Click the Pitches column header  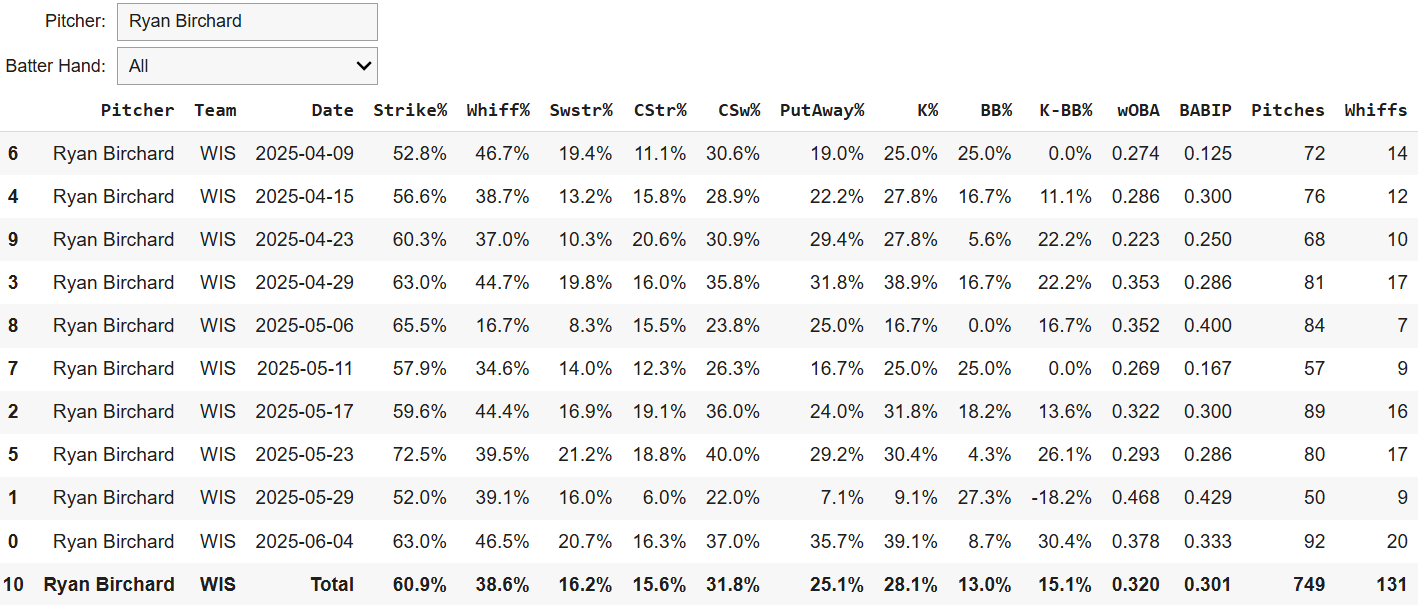coord(1288,110)
